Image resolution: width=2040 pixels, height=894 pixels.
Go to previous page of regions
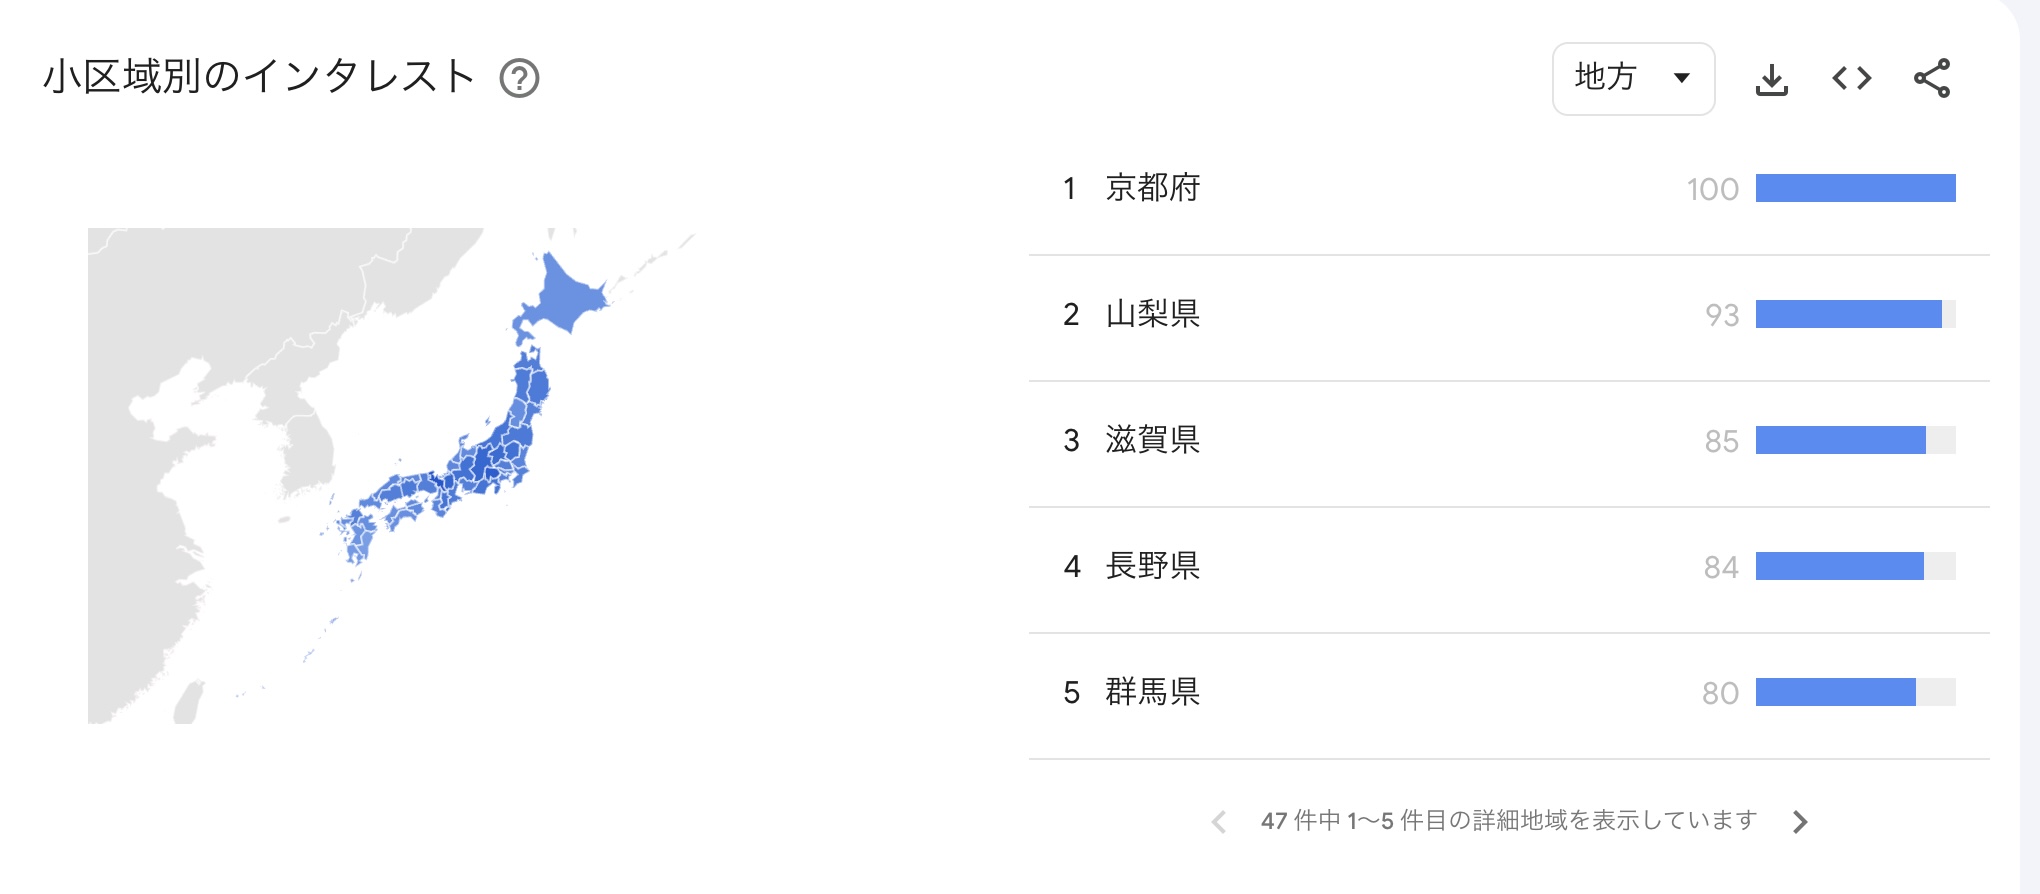pos(1218,822)
